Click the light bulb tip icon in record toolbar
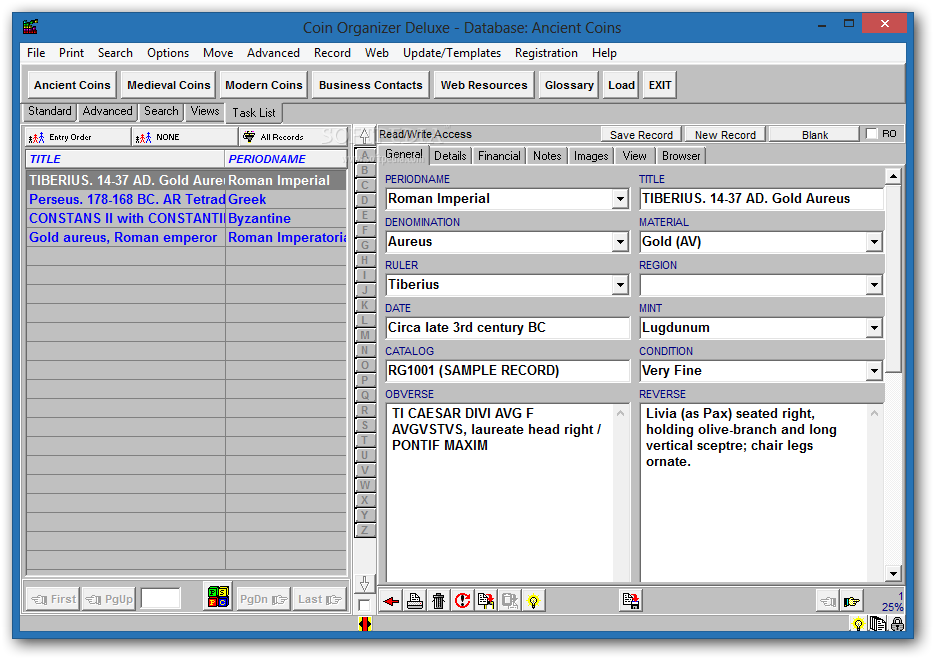Screen dimensions: 934x659 click(534, 601)
